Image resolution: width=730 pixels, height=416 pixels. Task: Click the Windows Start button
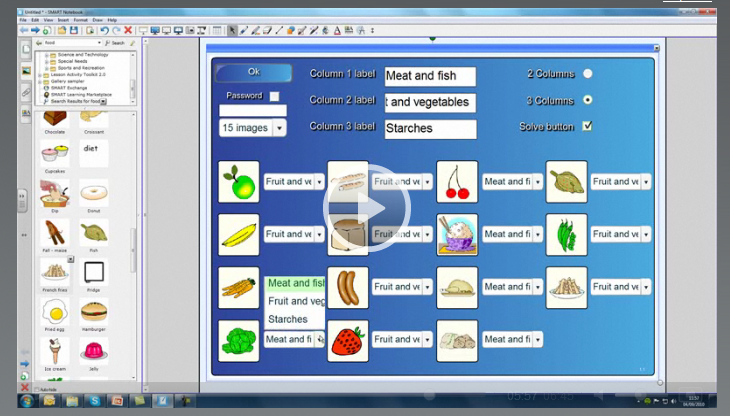[26, 401]
